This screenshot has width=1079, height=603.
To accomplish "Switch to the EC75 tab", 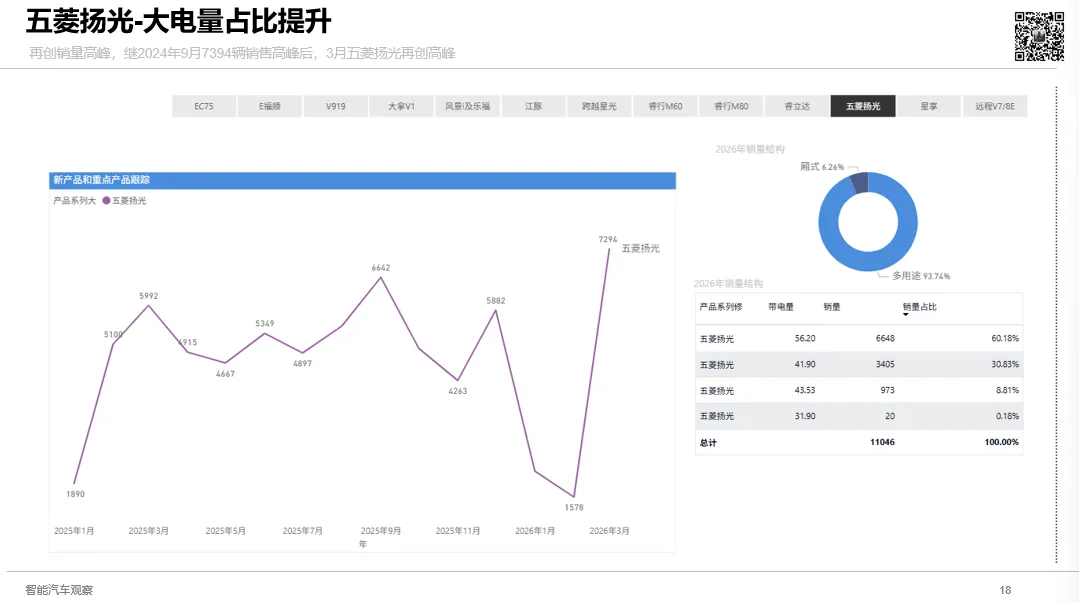I will 203,106.
